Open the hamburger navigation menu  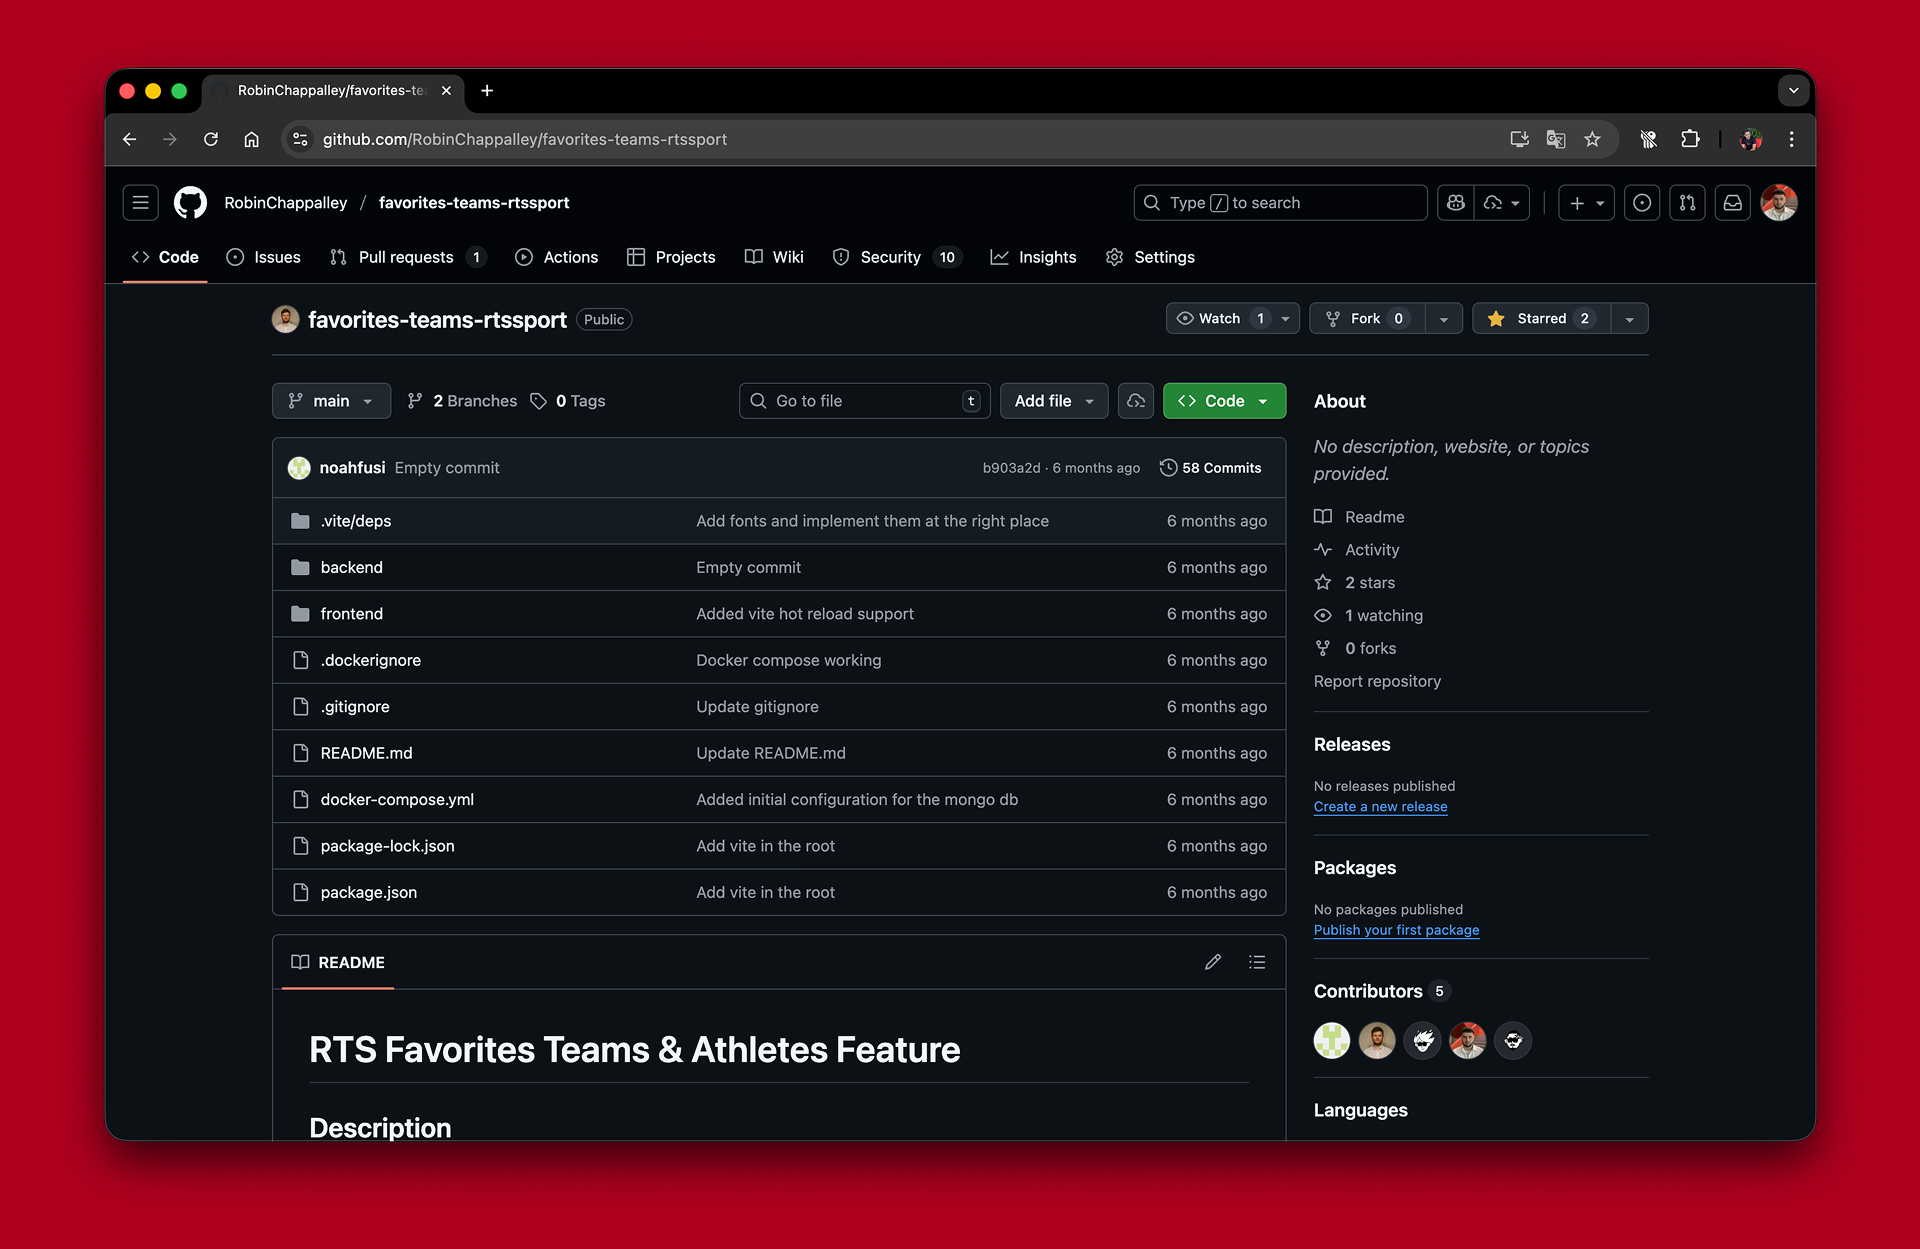(x=141, y=203)
